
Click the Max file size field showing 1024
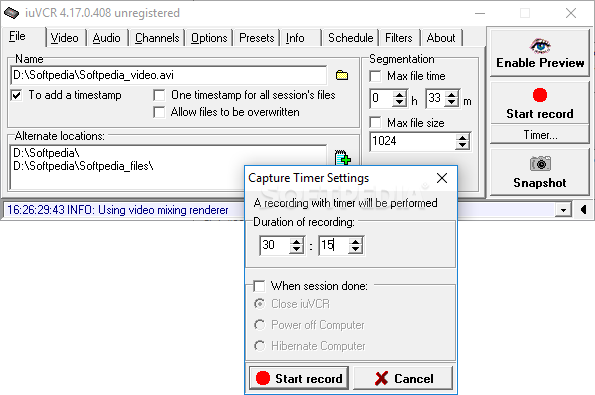coord(412,142)
